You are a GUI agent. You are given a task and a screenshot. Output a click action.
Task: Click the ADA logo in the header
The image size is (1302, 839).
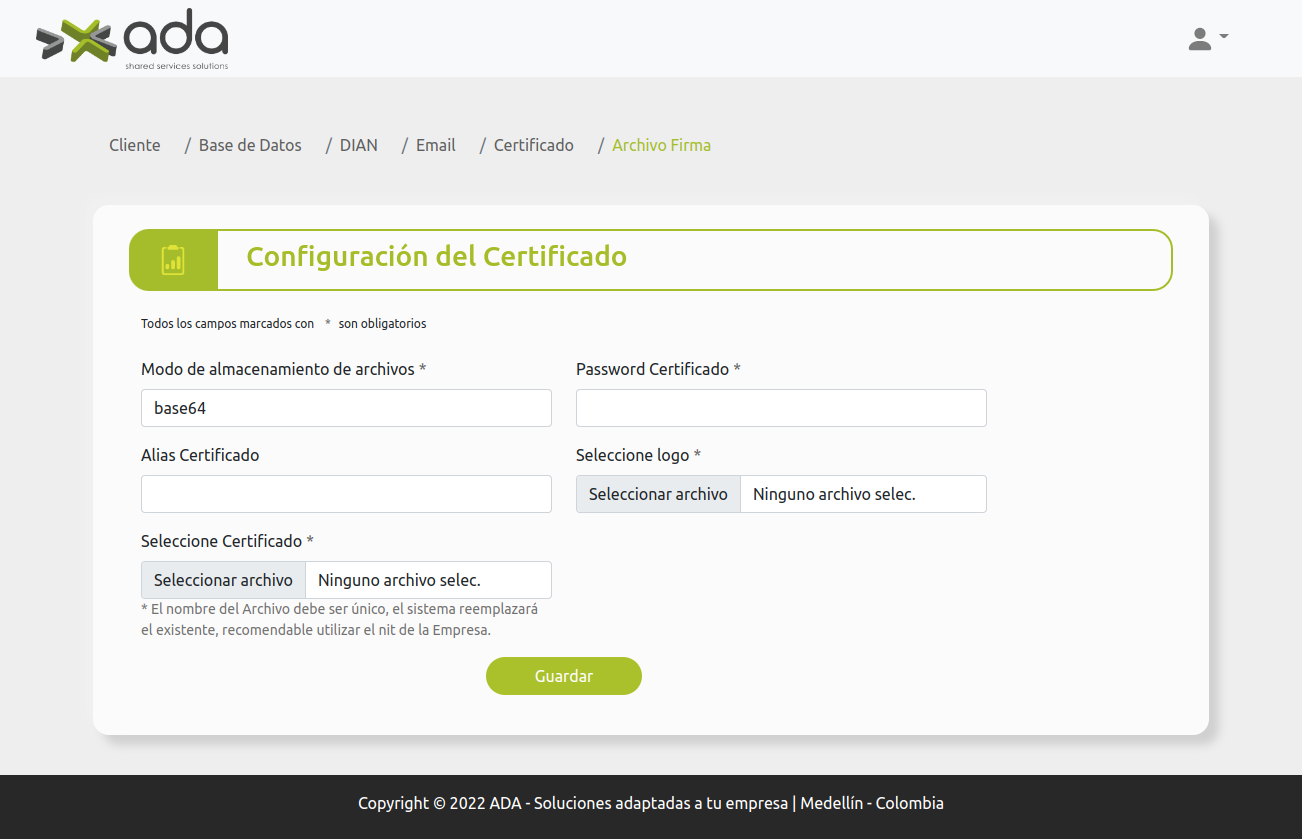(x=132, y=40)
